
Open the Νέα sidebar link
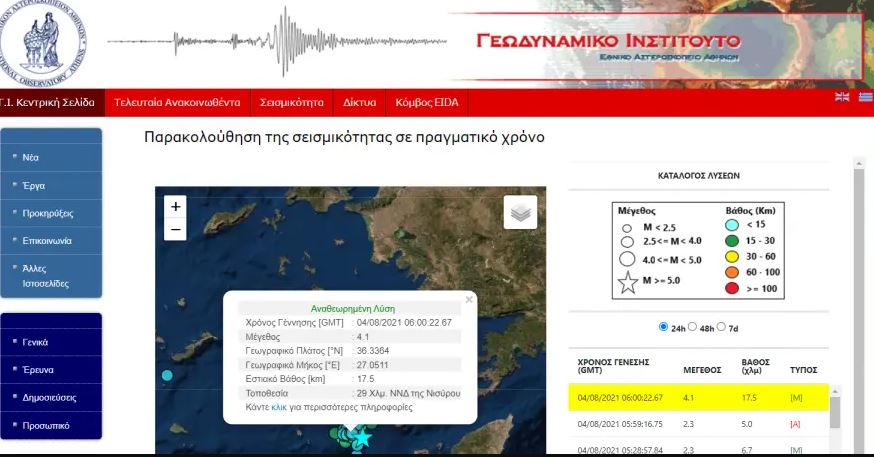[31, 157]
